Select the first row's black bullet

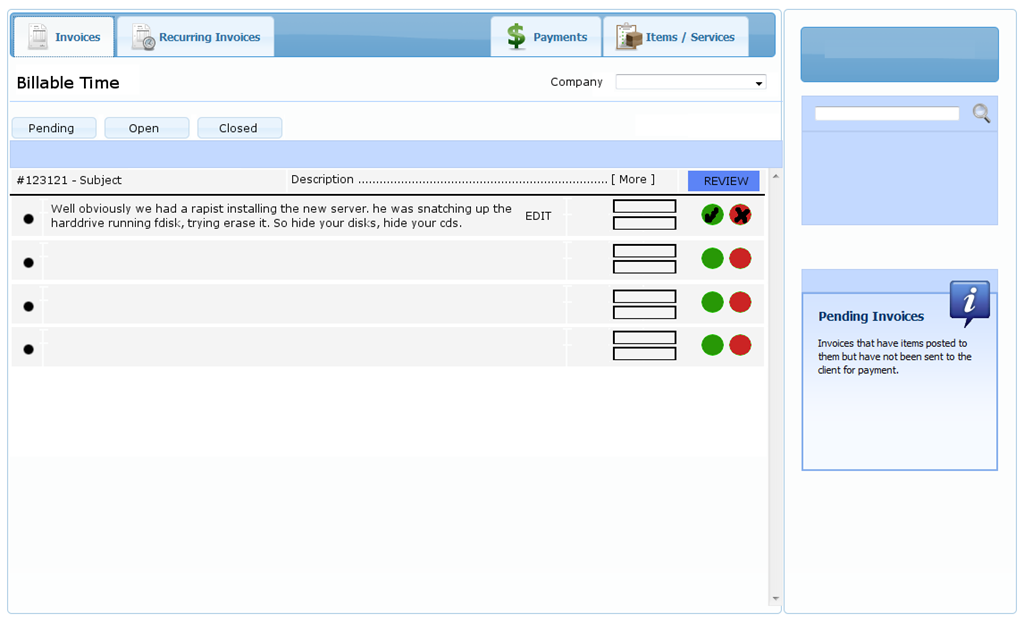[x=28, y=218]
